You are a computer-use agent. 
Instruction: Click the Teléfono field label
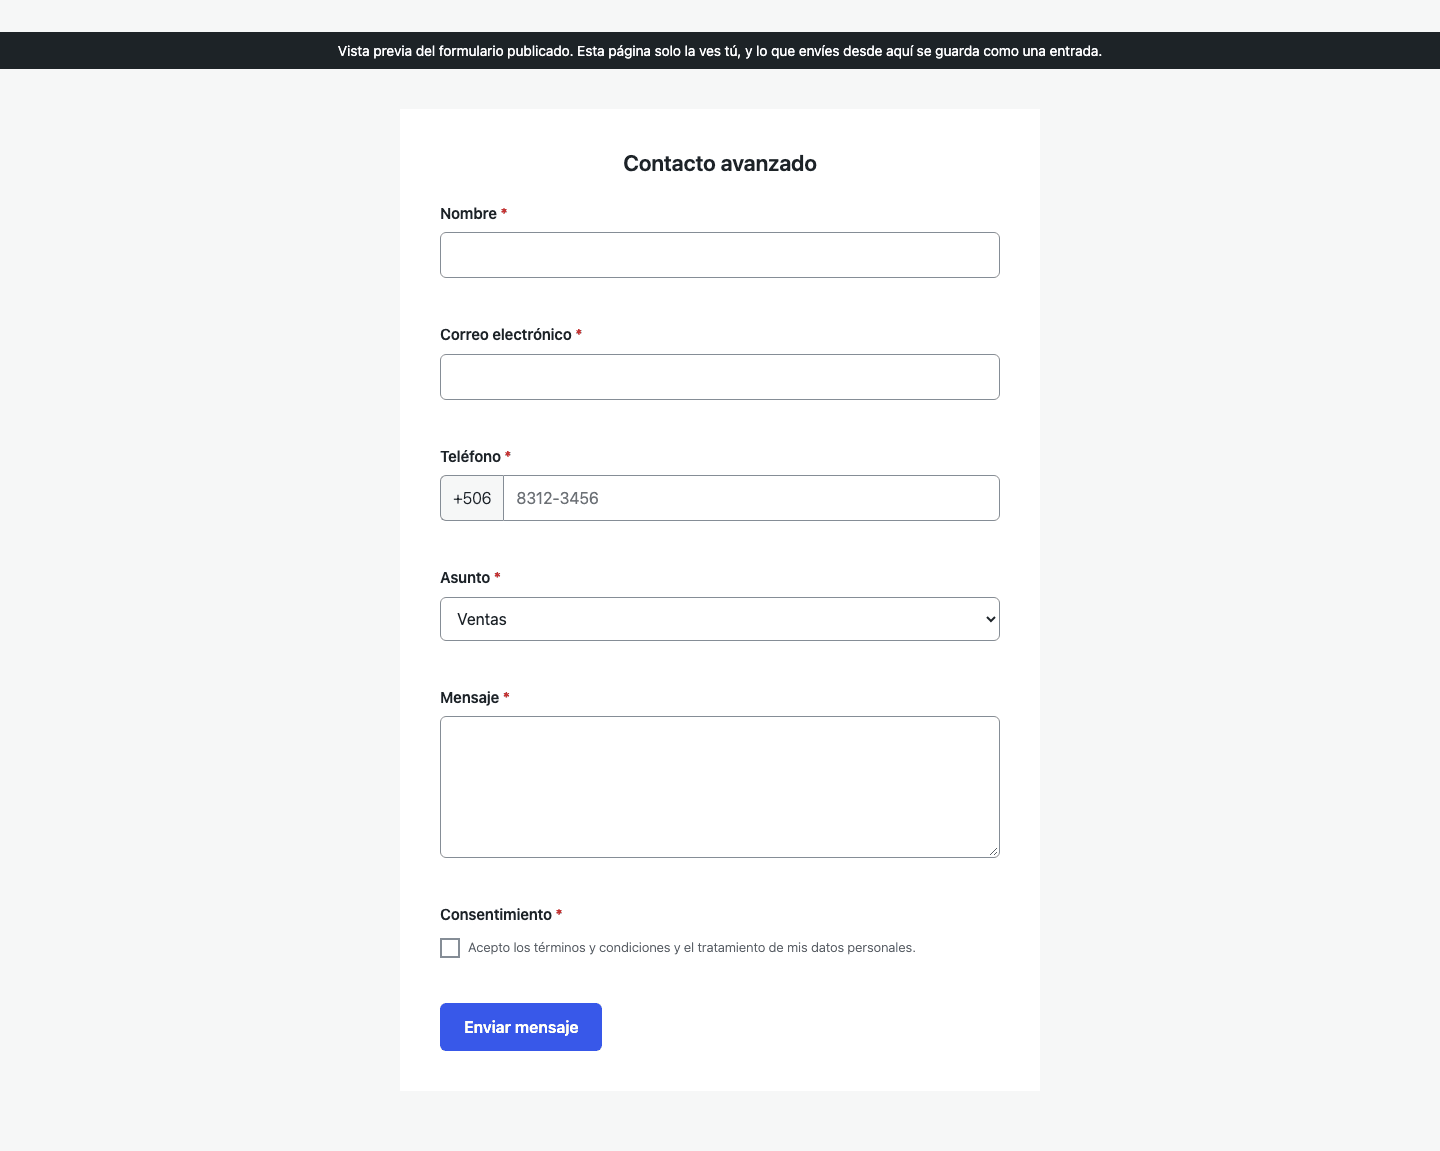[470, 457]
